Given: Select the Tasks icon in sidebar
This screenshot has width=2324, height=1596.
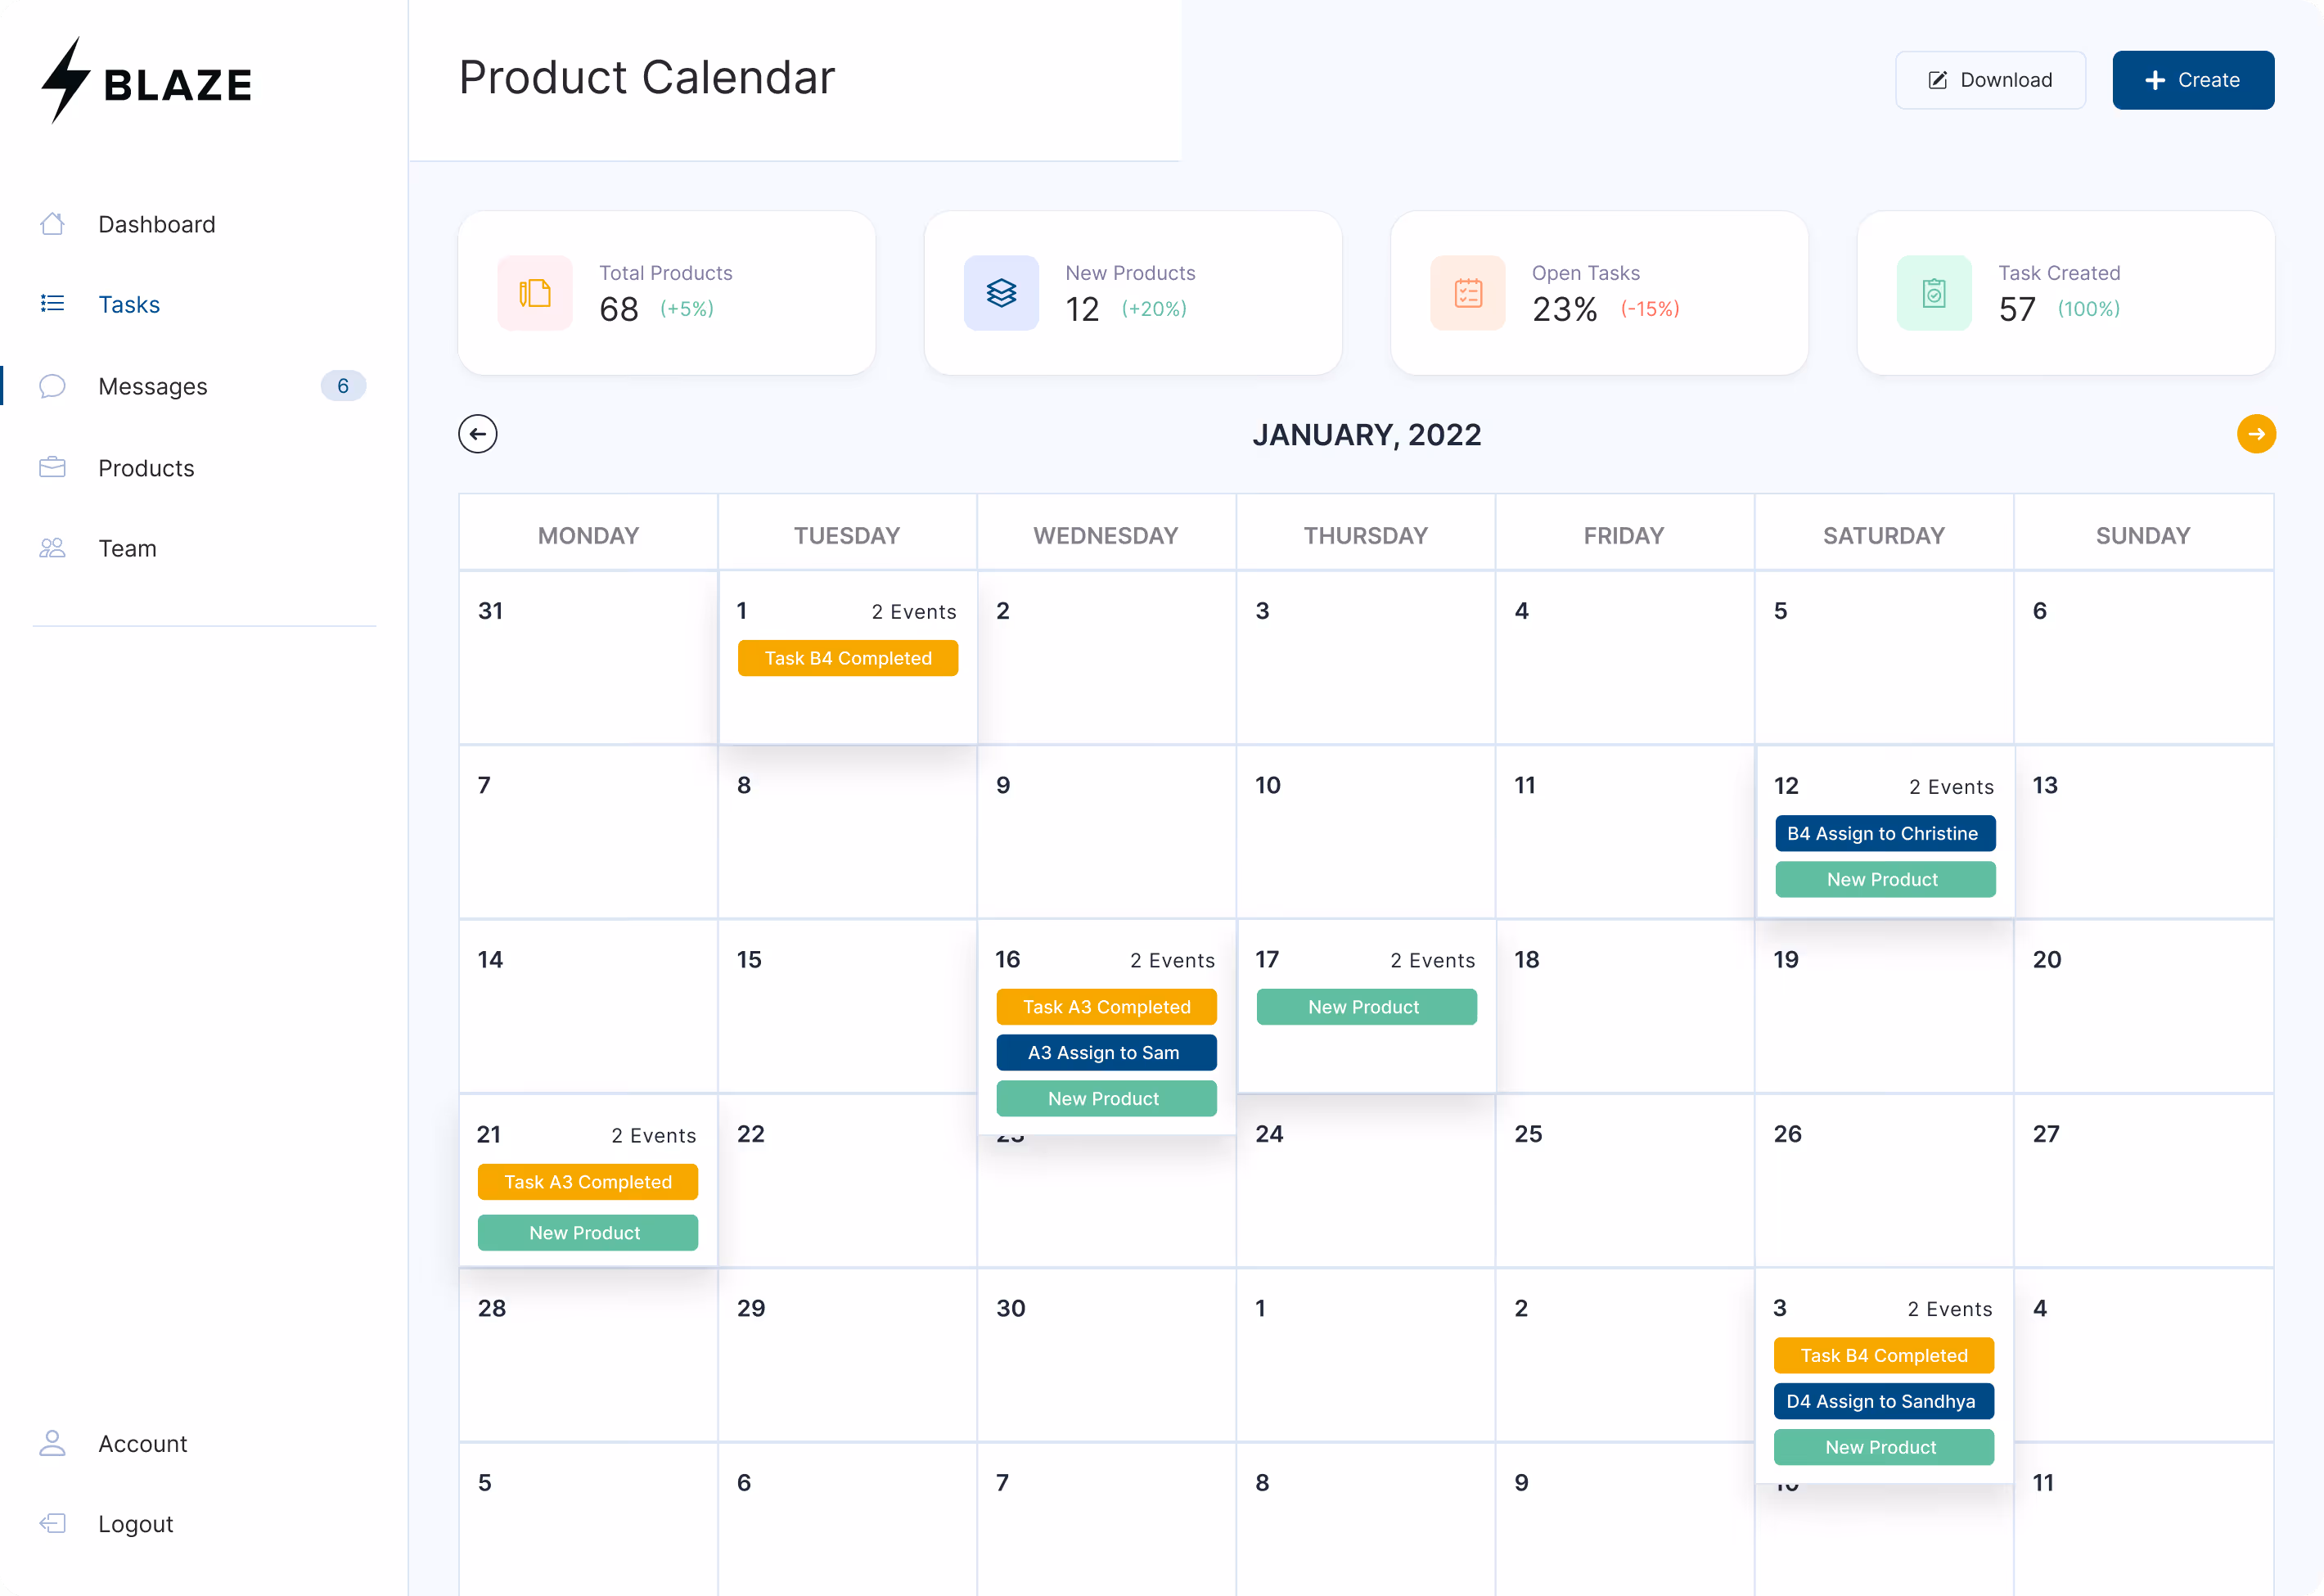Looking at the screenshot, I should click(52, 303).
